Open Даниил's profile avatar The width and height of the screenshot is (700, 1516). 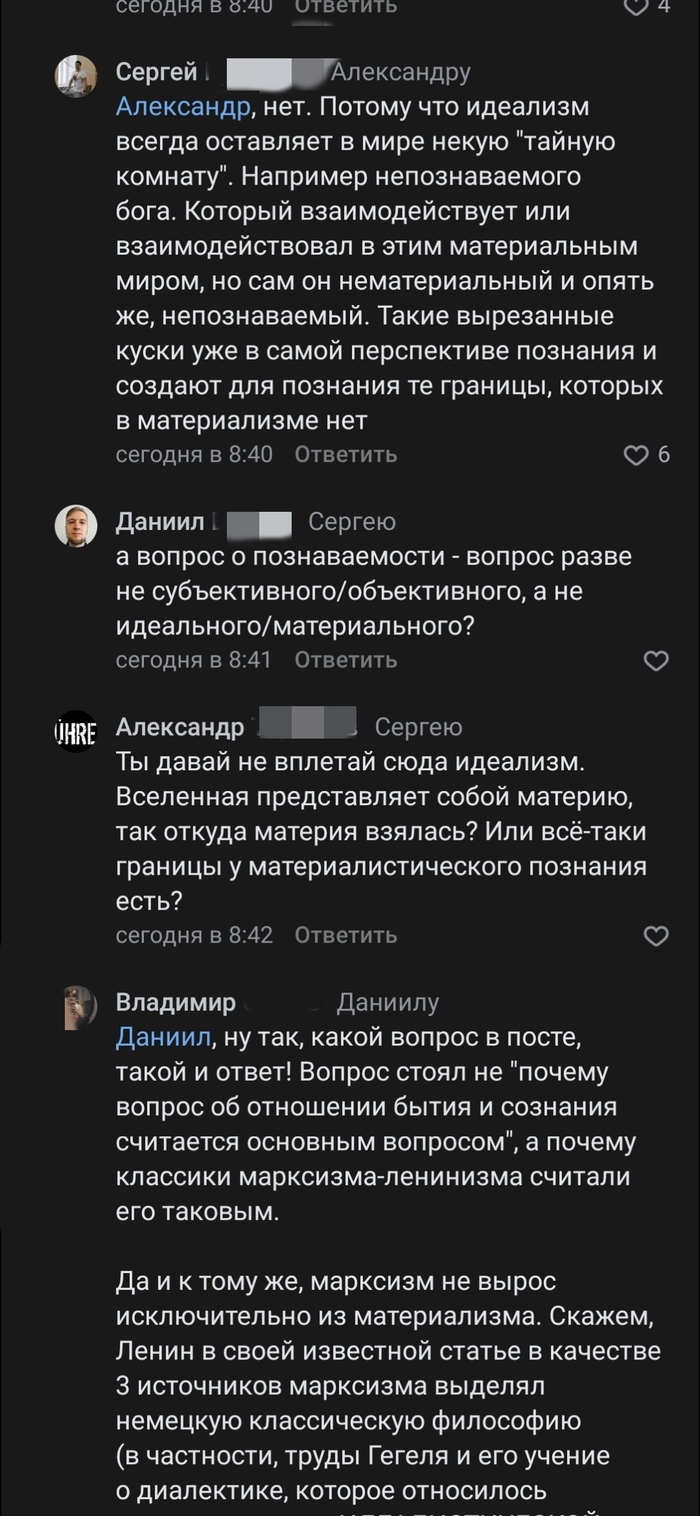click(x=76, y=525)
